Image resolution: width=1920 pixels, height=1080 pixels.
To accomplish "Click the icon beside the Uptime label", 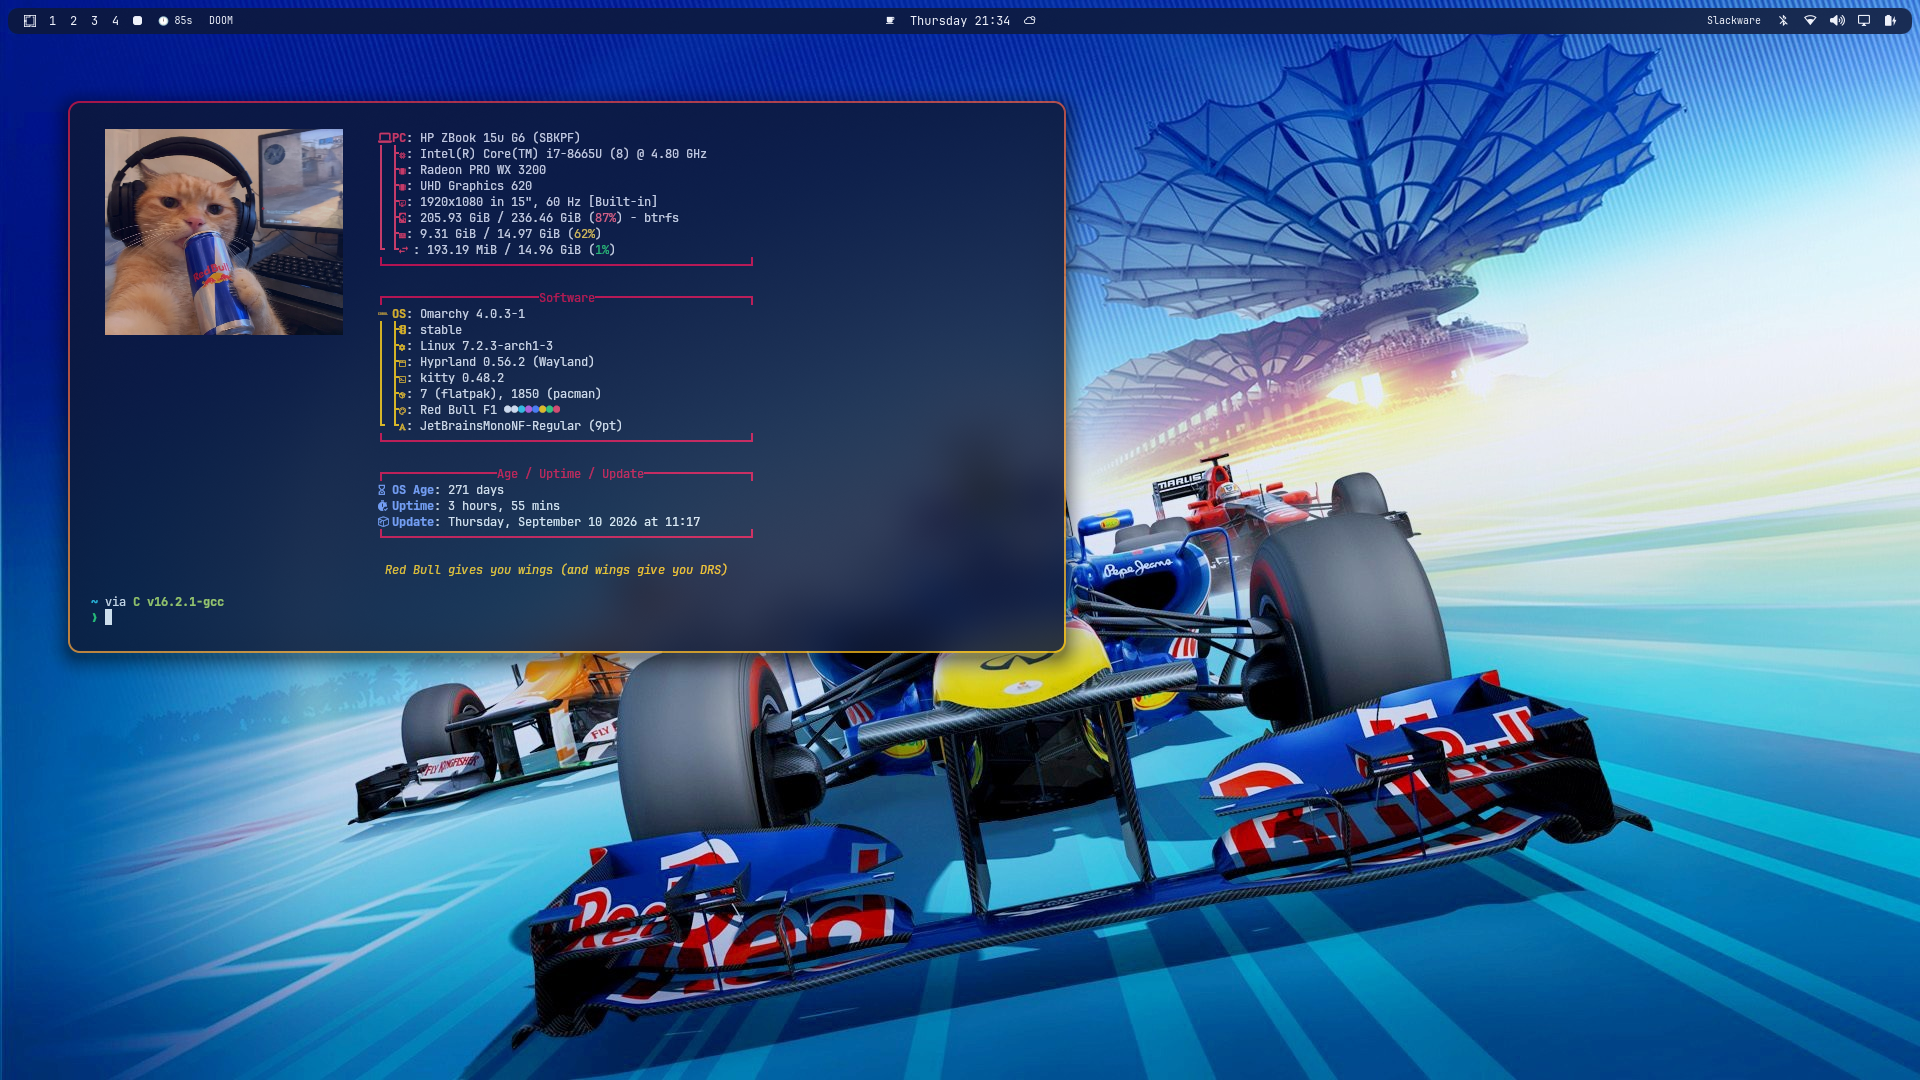I will (382, 506).
